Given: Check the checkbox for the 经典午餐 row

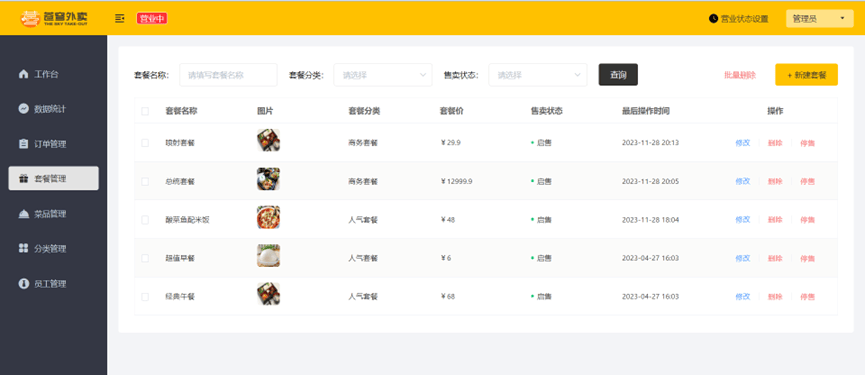Looking at the screenshot, I should click(145, 297).
